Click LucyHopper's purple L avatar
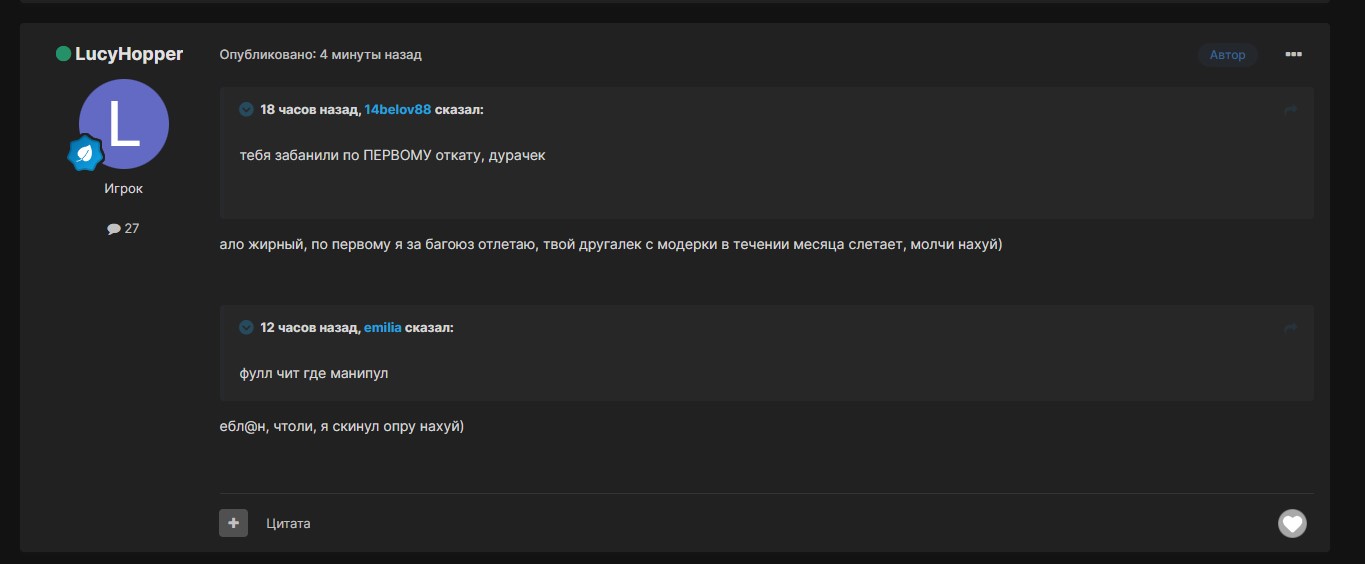 124,124
